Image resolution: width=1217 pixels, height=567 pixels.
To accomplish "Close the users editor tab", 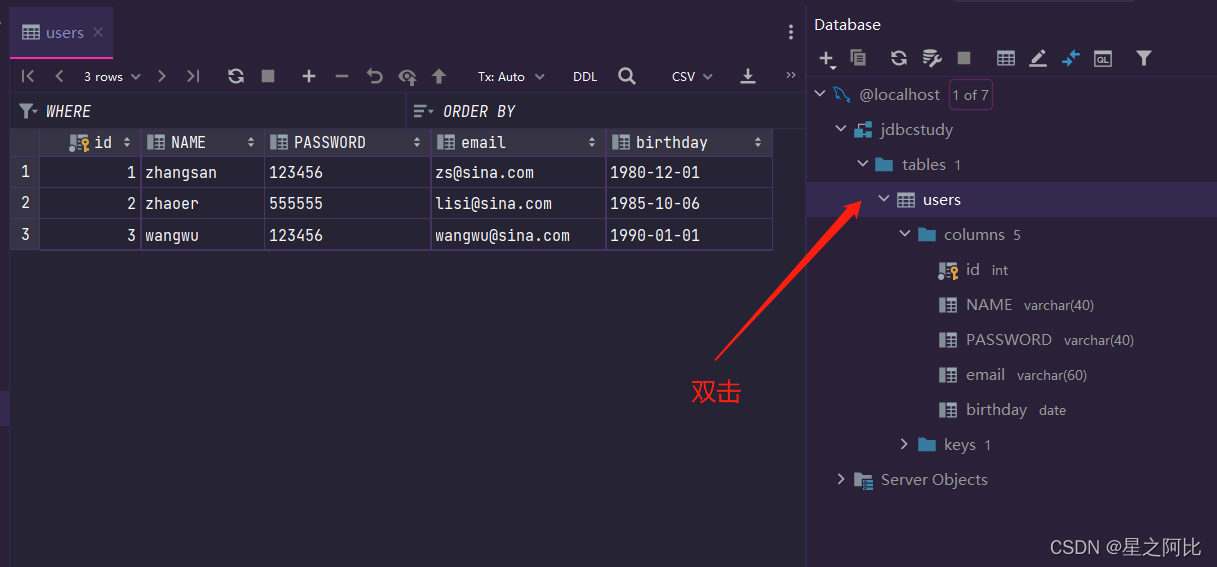I will [98, 33].
